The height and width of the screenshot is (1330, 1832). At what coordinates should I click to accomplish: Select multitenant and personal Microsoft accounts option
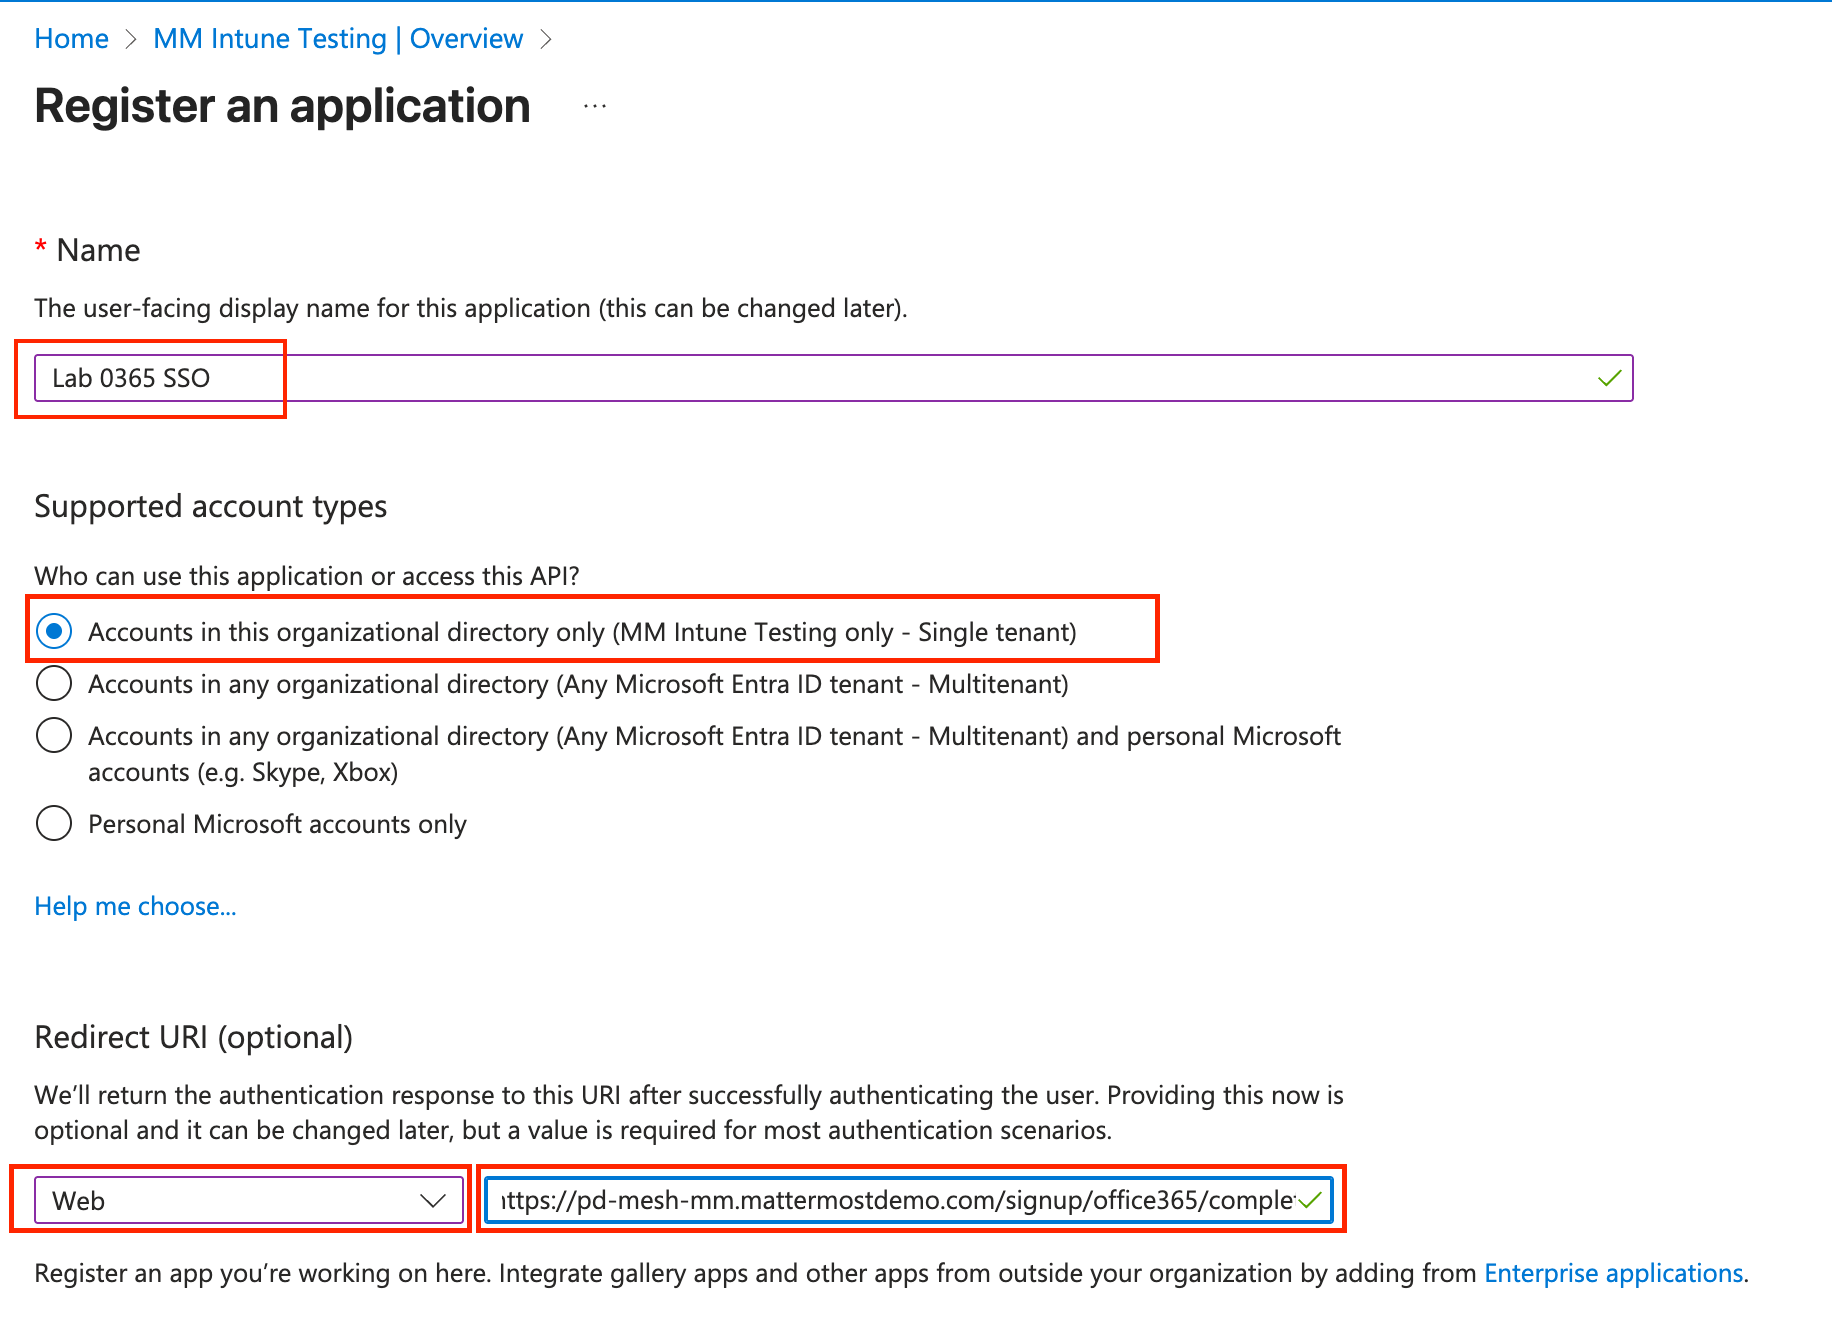pos(54,735)
